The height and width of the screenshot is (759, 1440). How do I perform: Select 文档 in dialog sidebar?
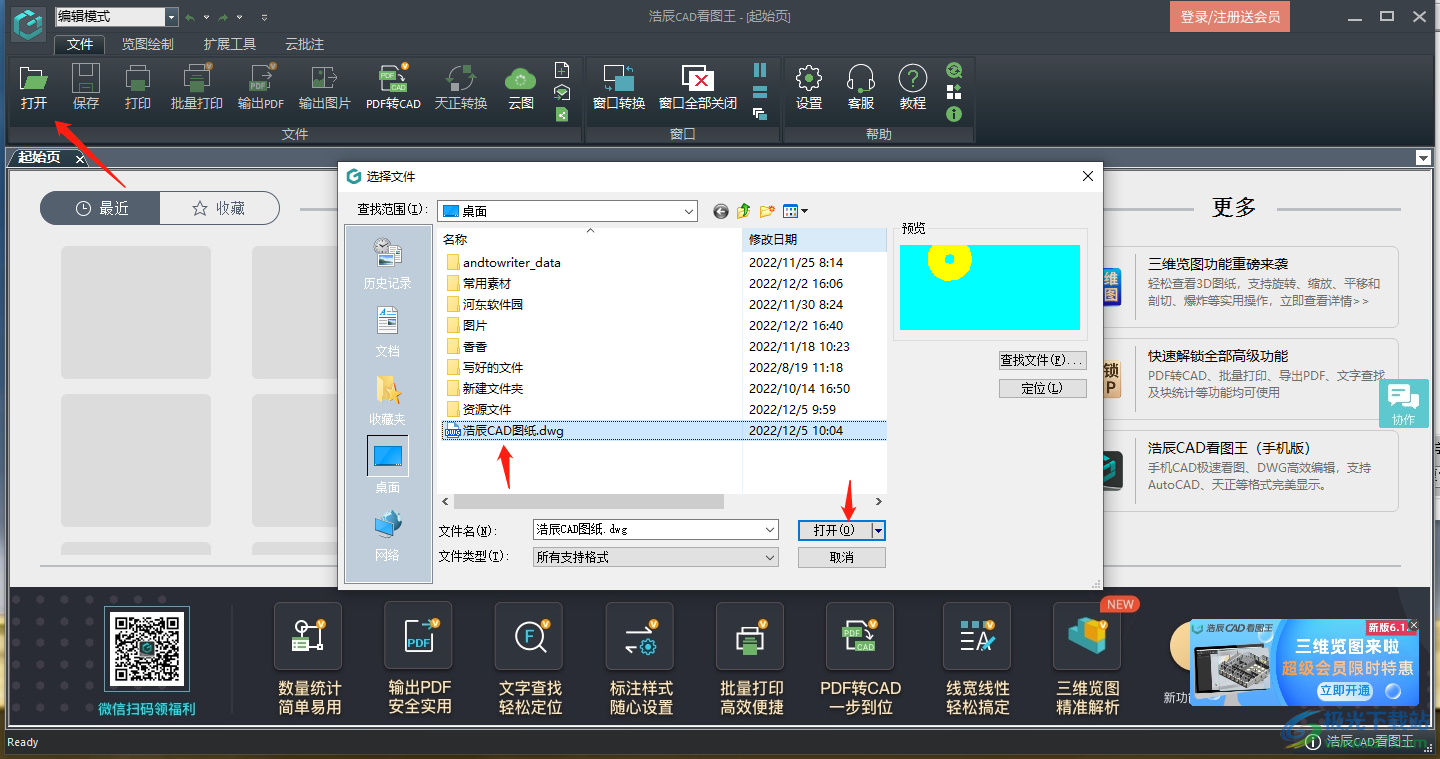[x=387, y=332]
